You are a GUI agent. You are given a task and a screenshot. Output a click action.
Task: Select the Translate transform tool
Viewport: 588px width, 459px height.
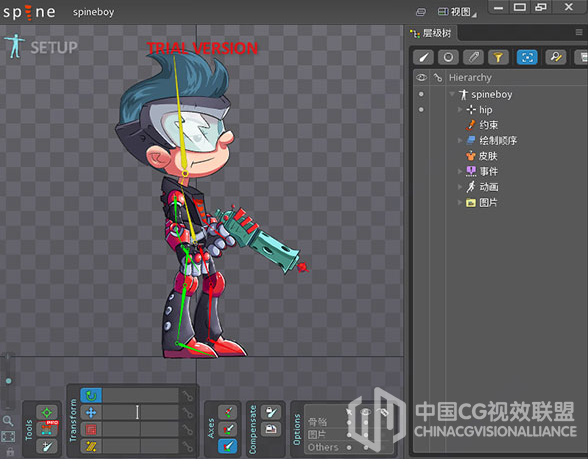tap(91, 412)
